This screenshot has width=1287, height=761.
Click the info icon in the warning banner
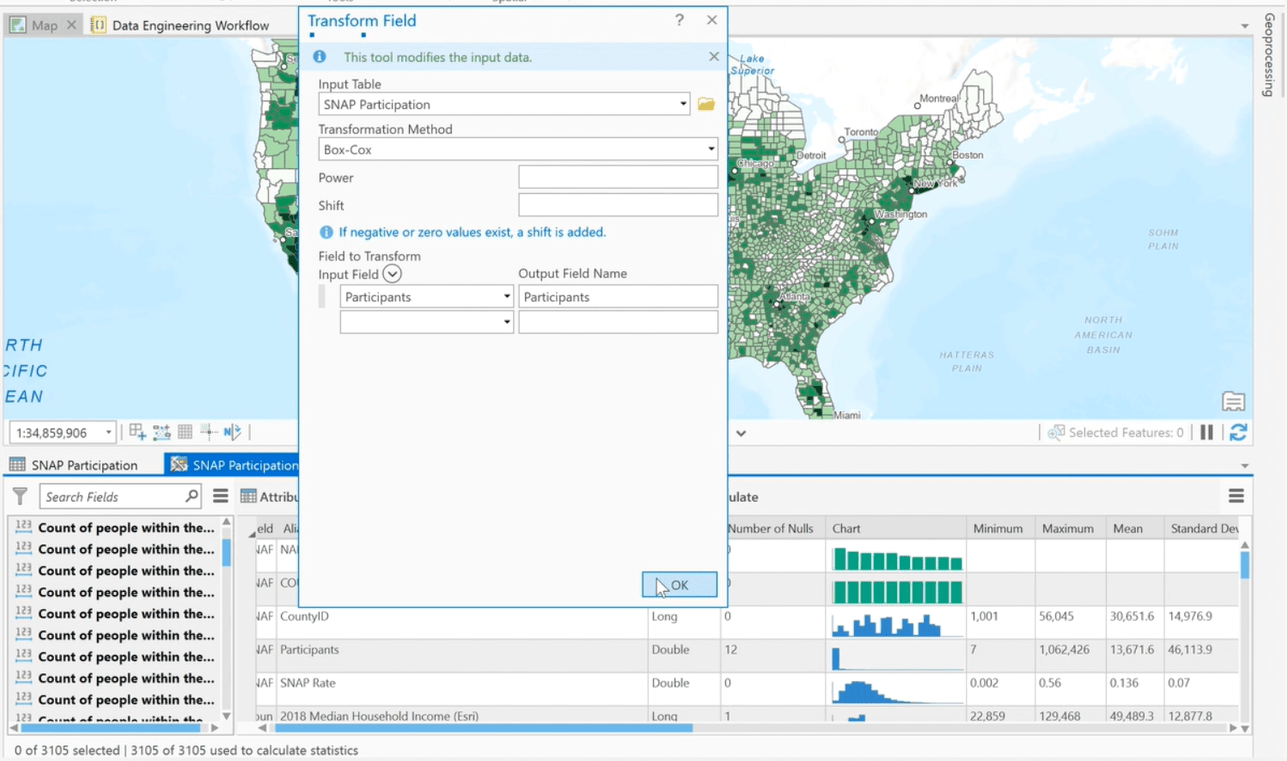click(x=319, y=57)
